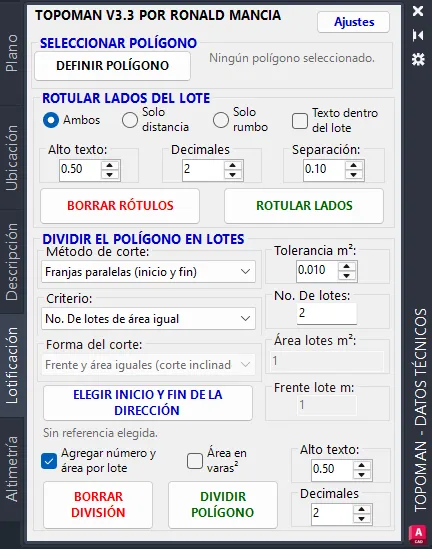Increase Alto texto in the division section

pos(362,465)
